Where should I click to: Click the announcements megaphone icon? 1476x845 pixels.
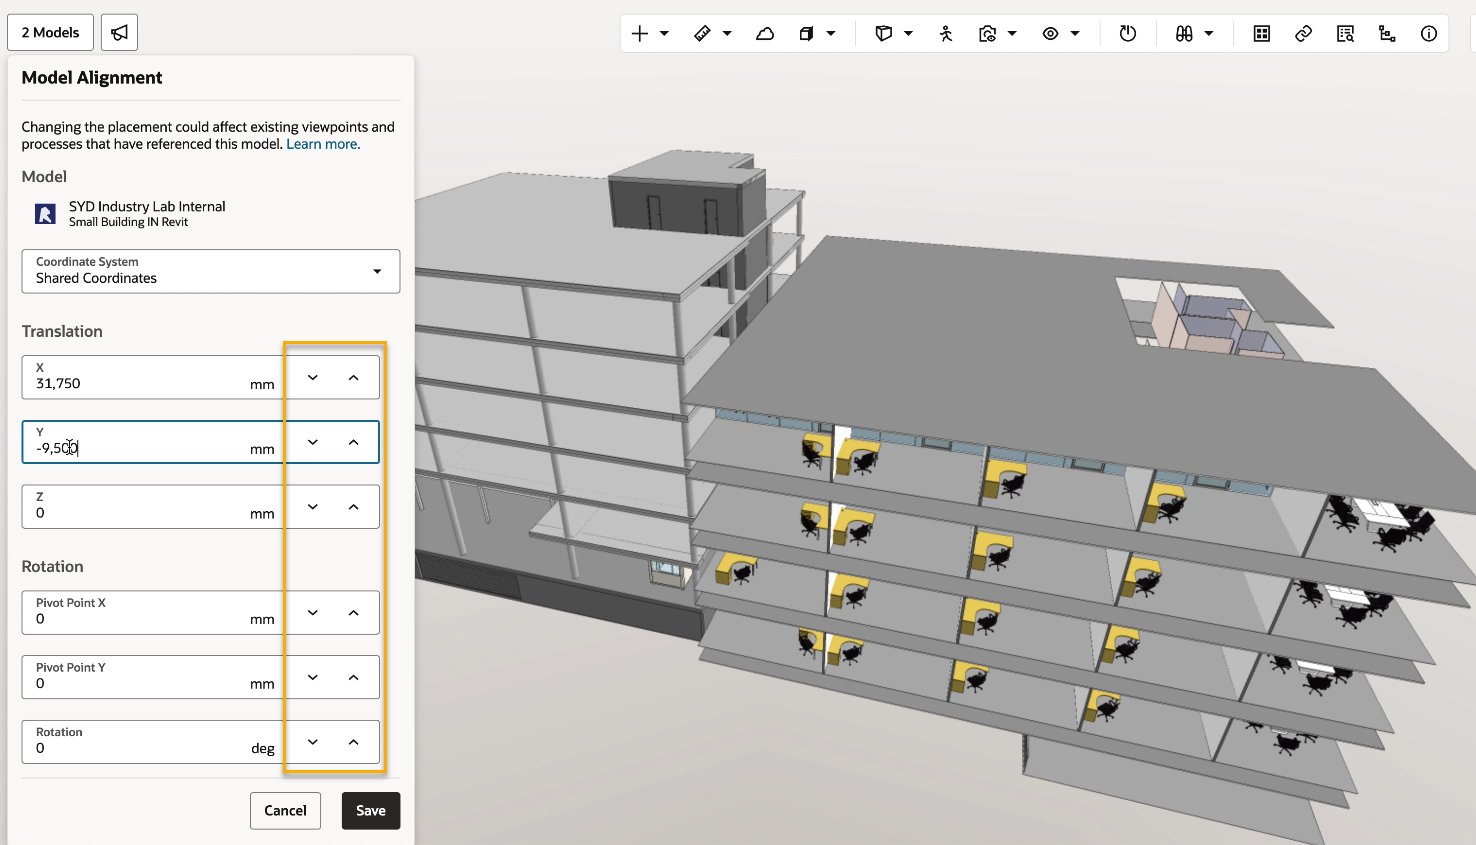click(x=119, y=33)
